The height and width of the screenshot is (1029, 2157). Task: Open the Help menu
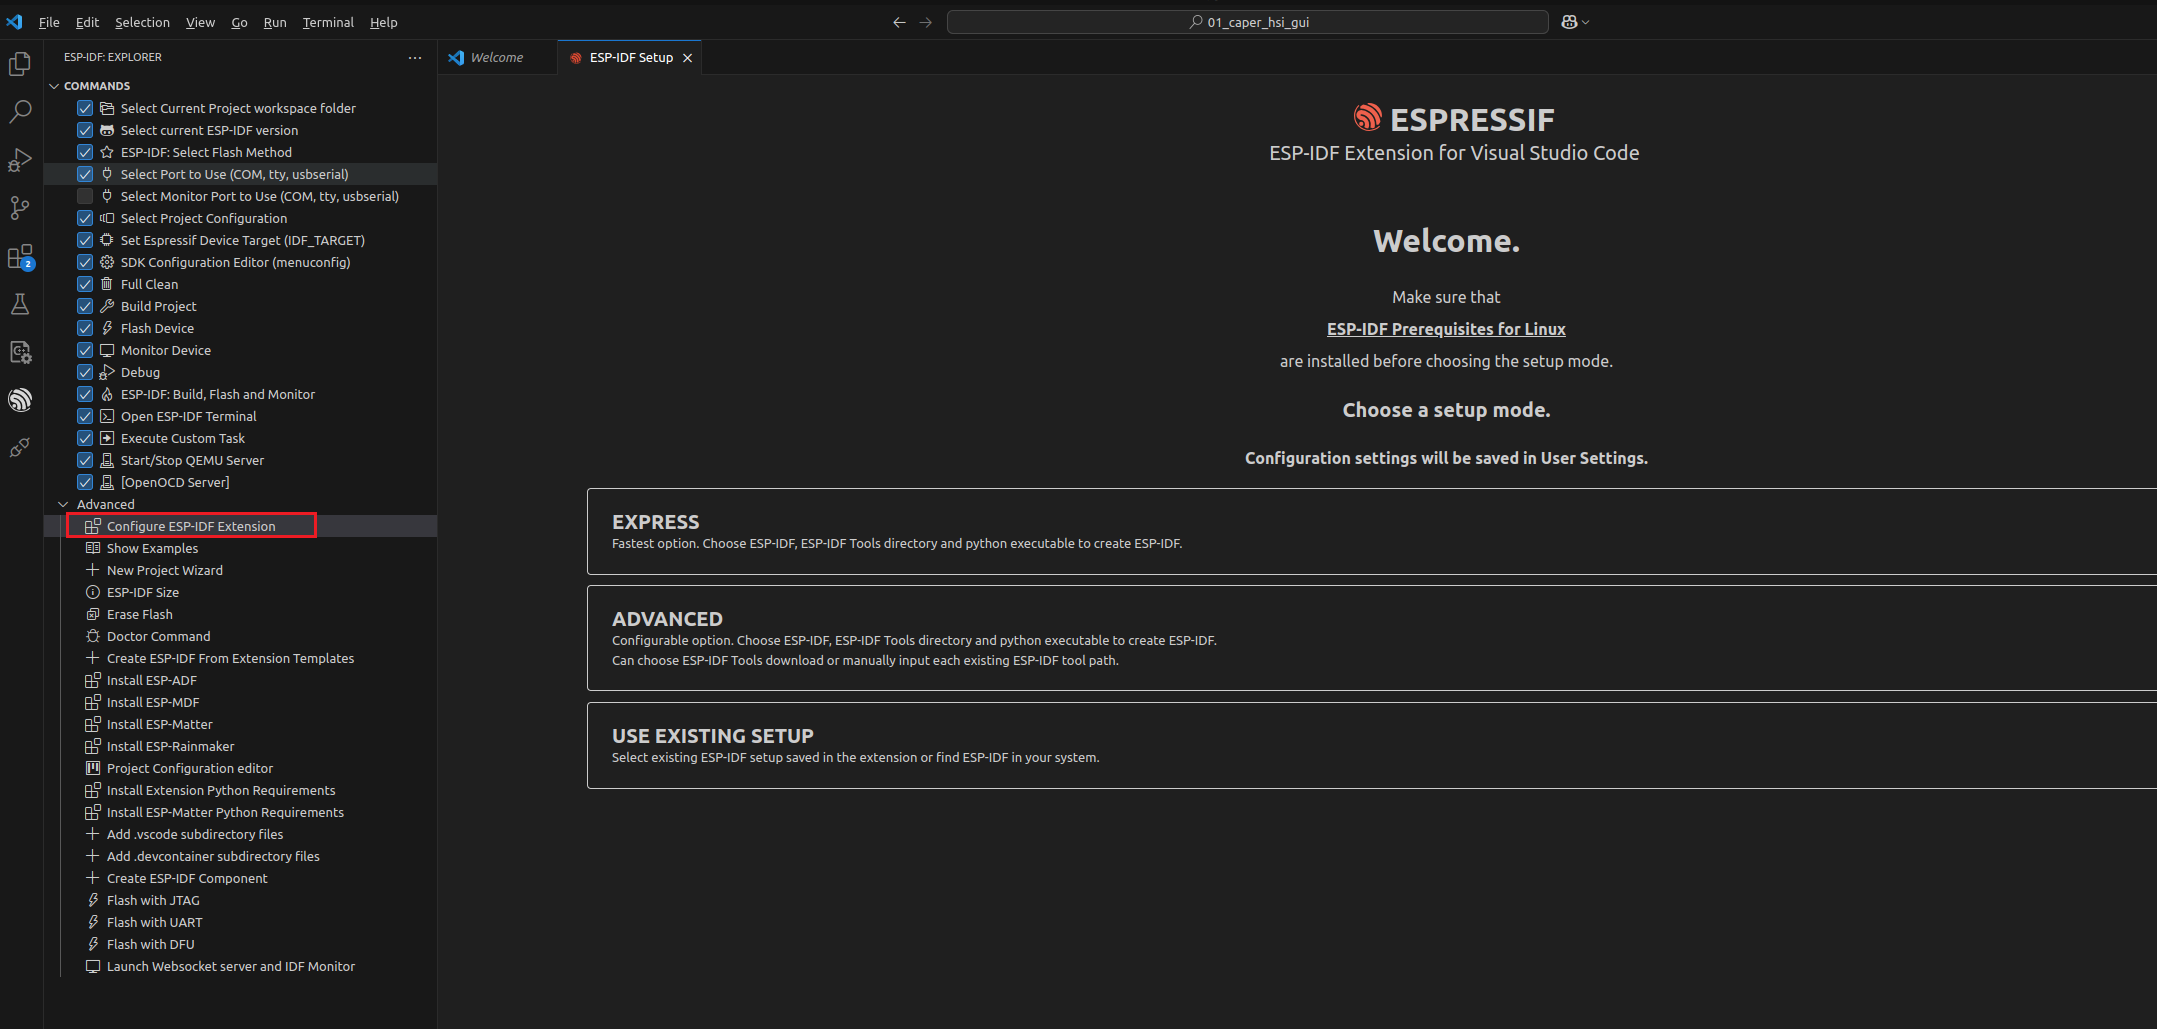tap(383, 22)
